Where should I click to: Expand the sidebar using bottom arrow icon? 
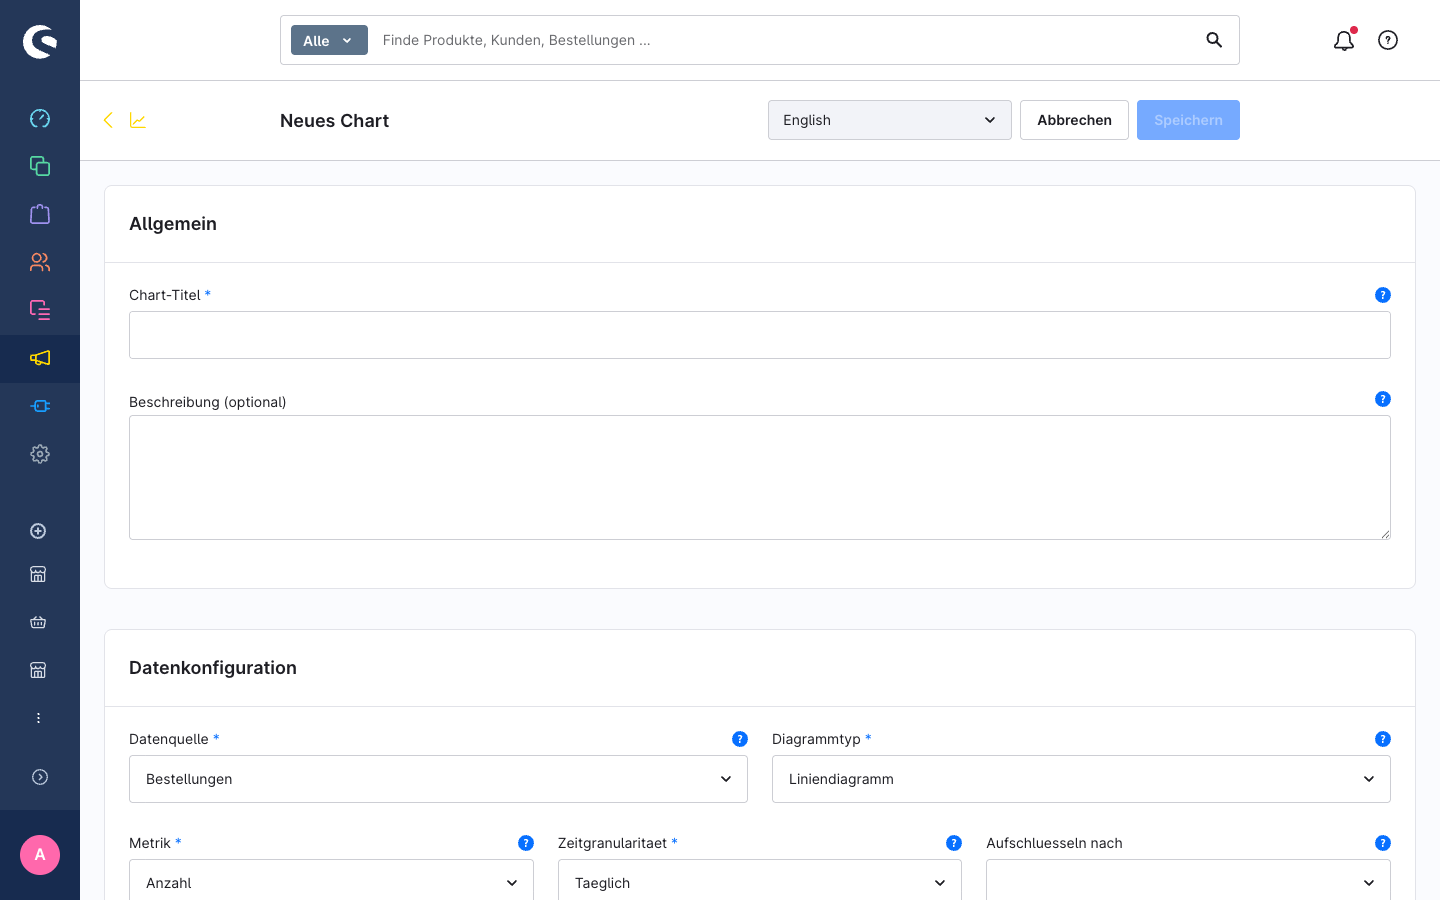pyautogui.click(x=40, y=777)
